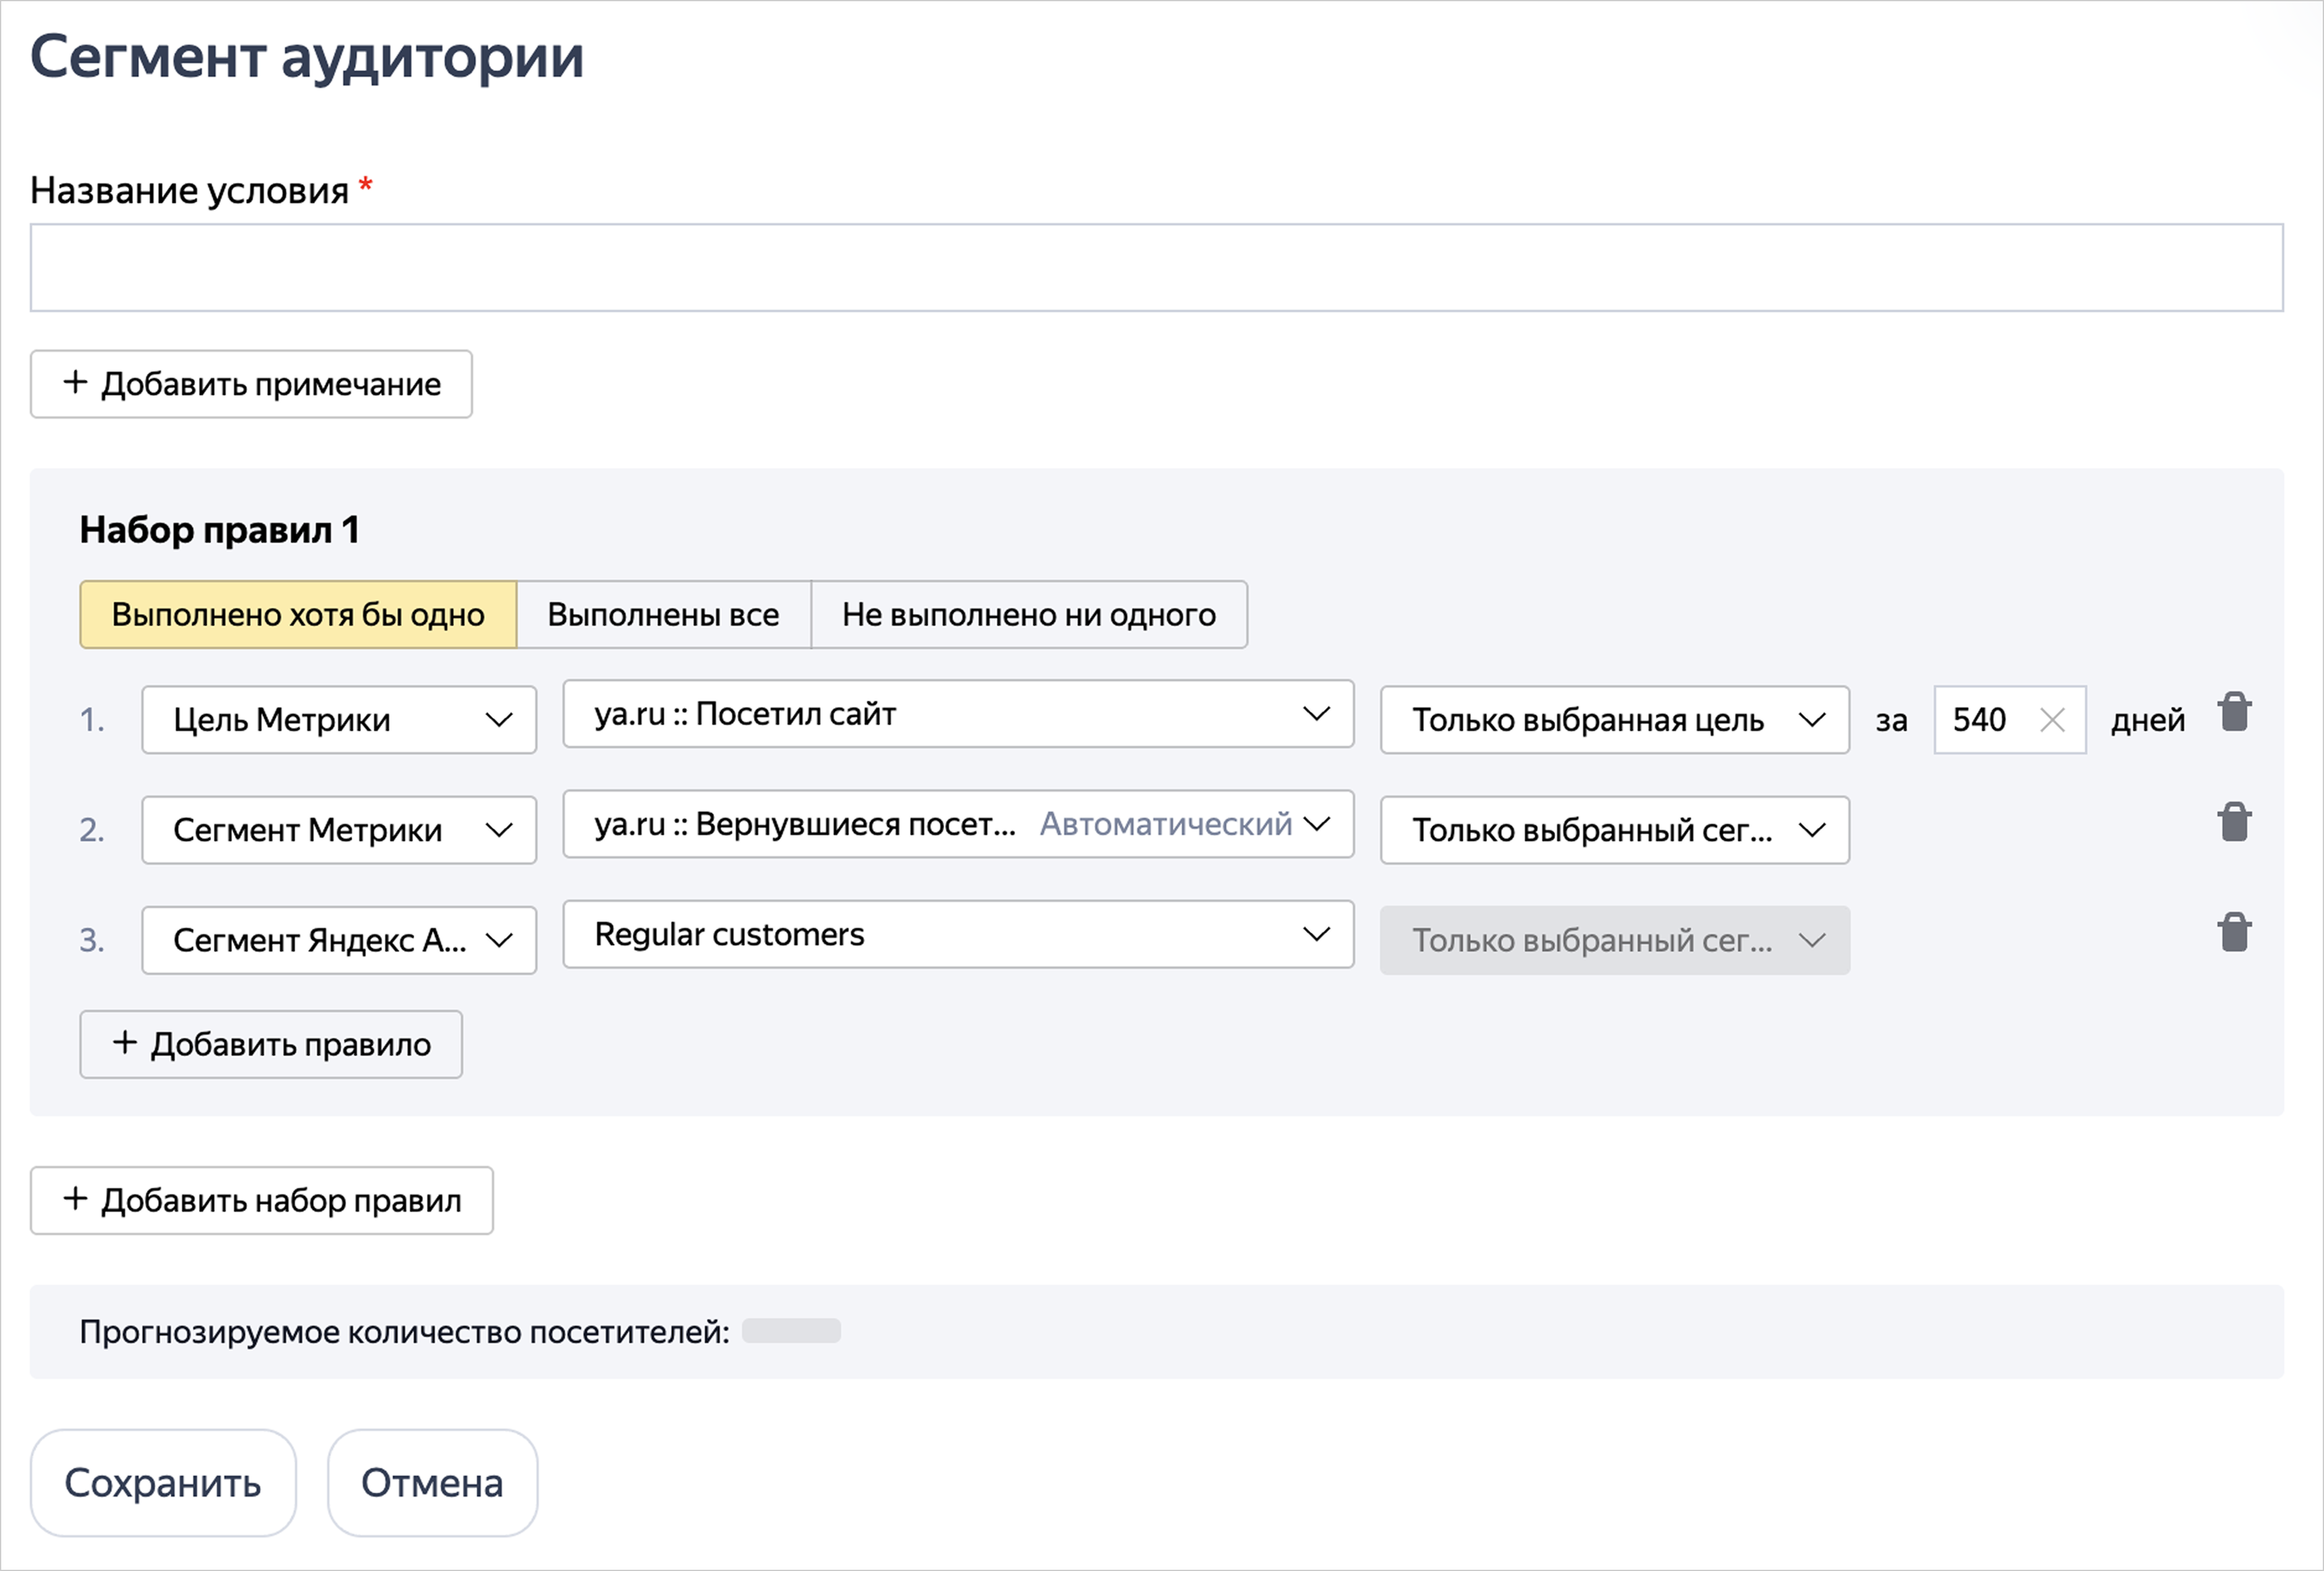
Task: Clear the 540 days value
Action: (2052, 720)
